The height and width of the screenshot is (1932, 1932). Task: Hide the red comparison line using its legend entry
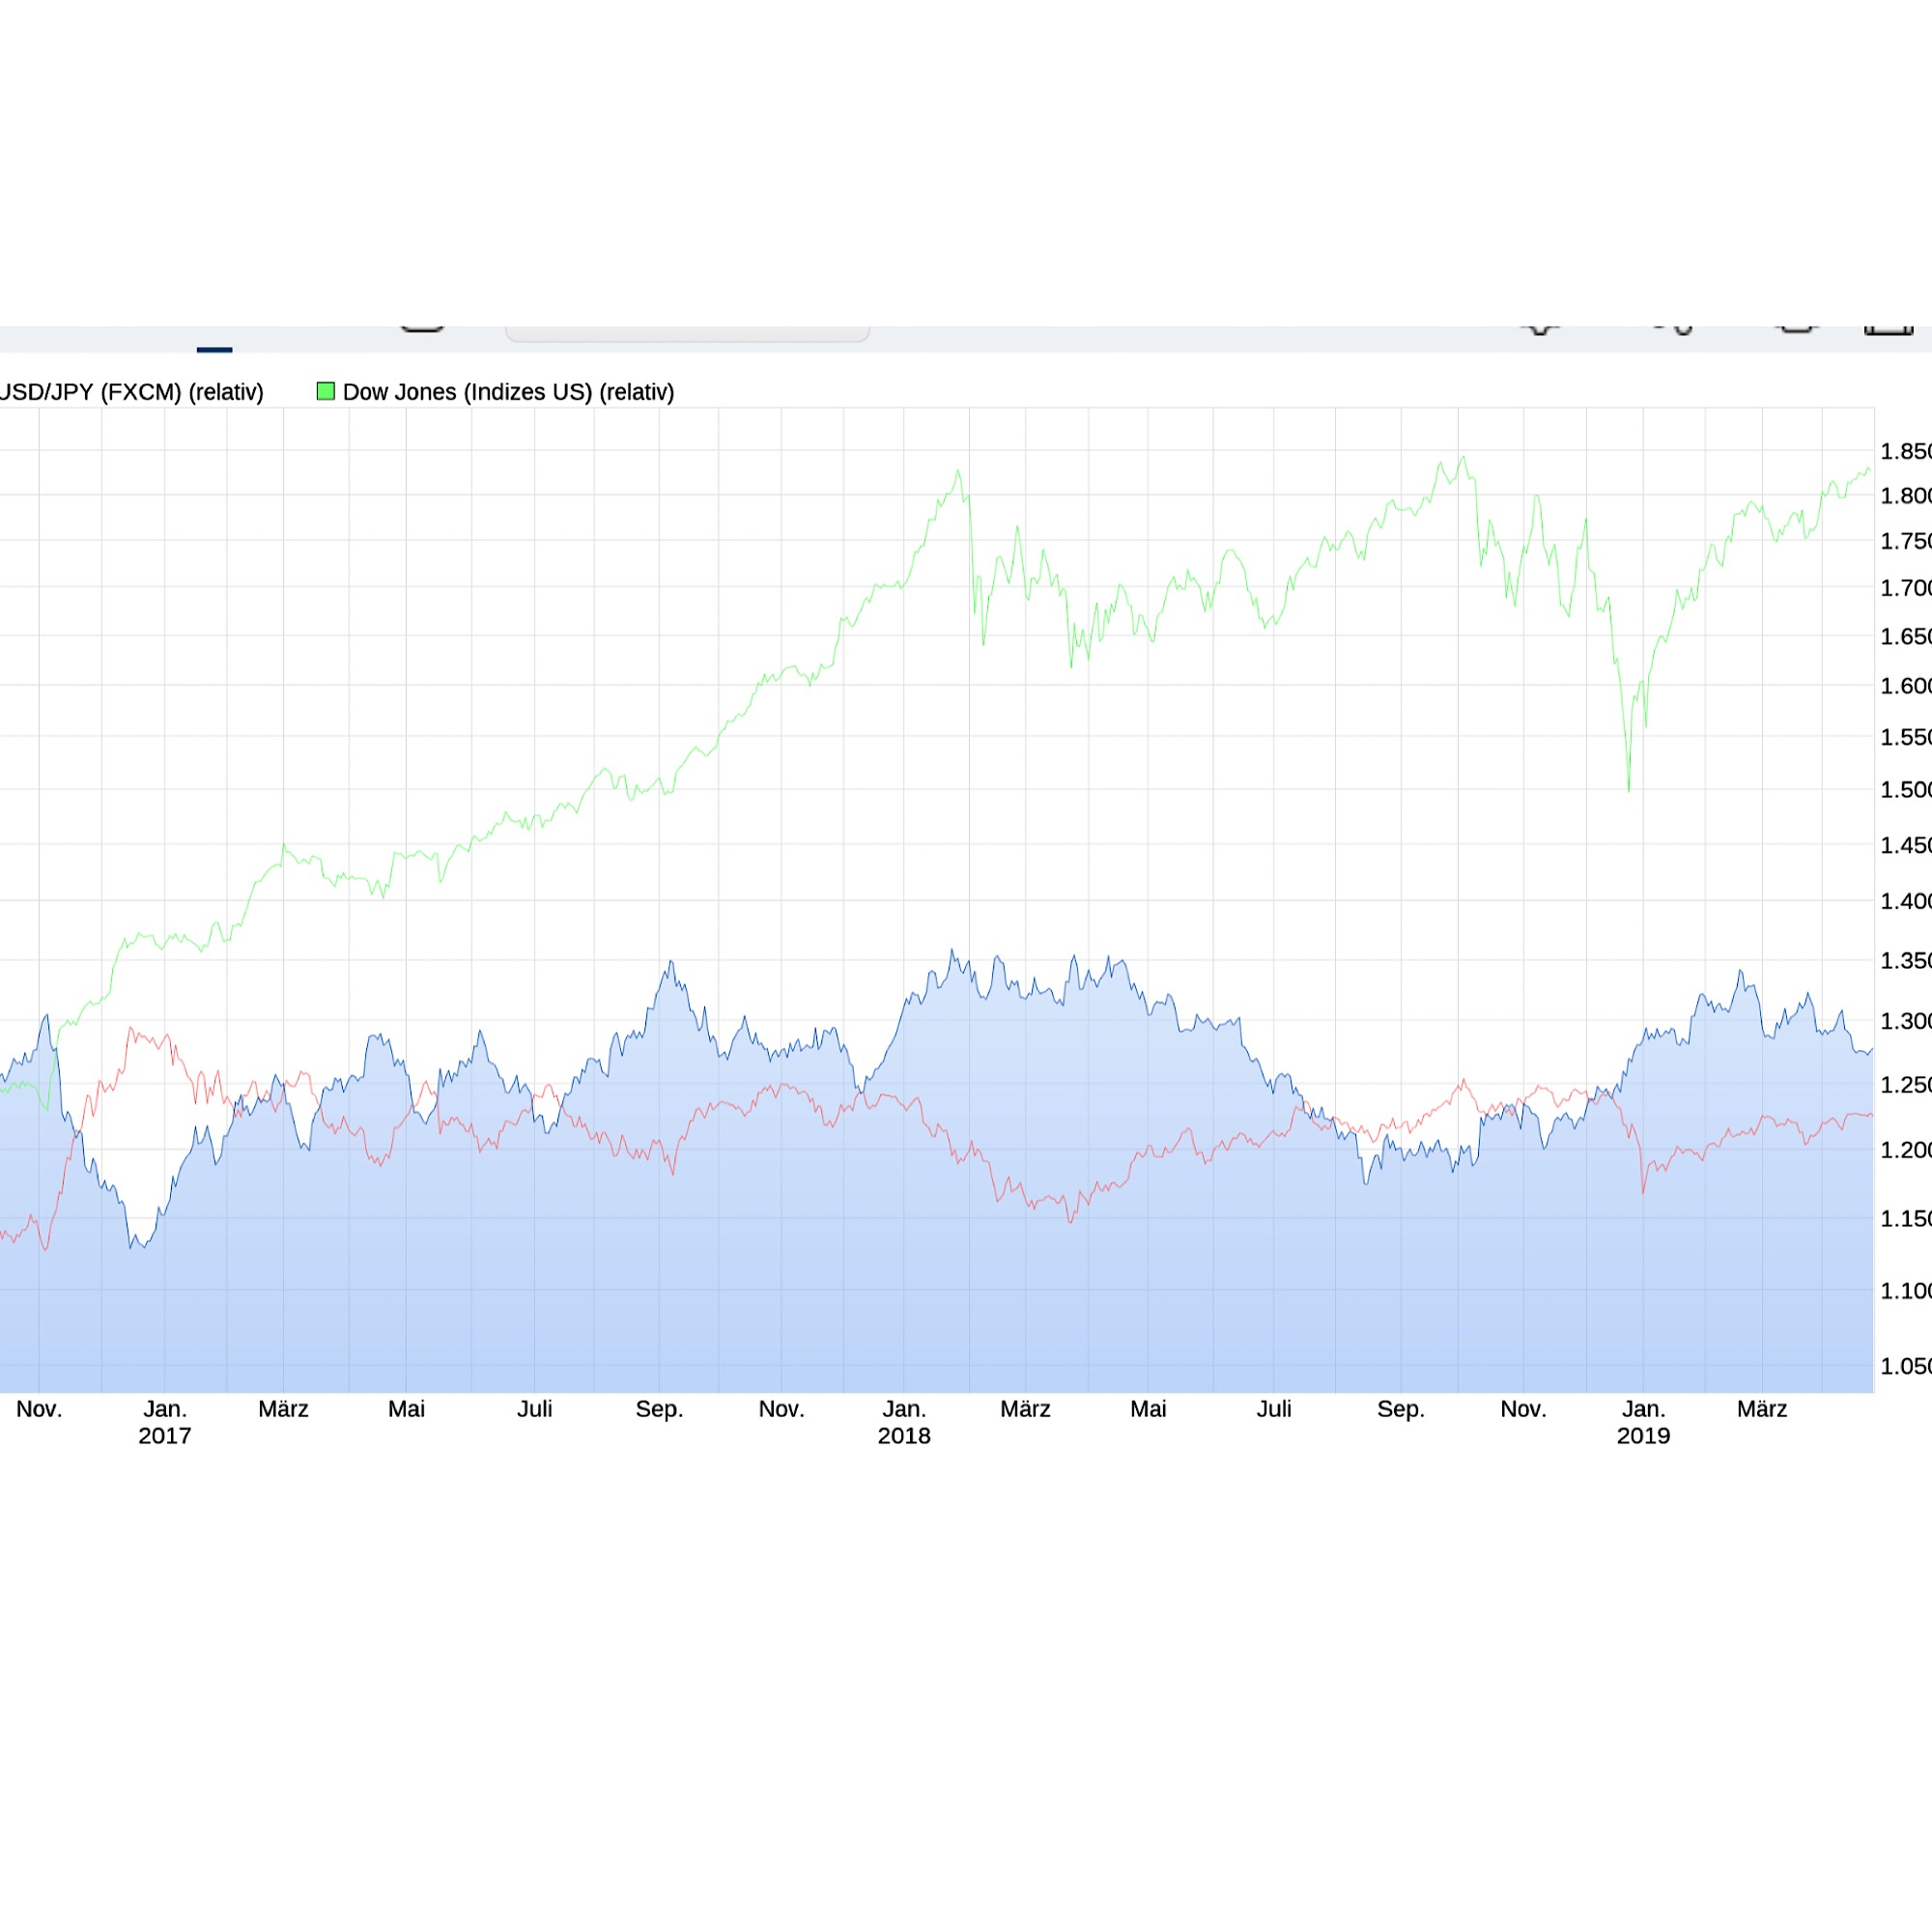click(130, 391)
